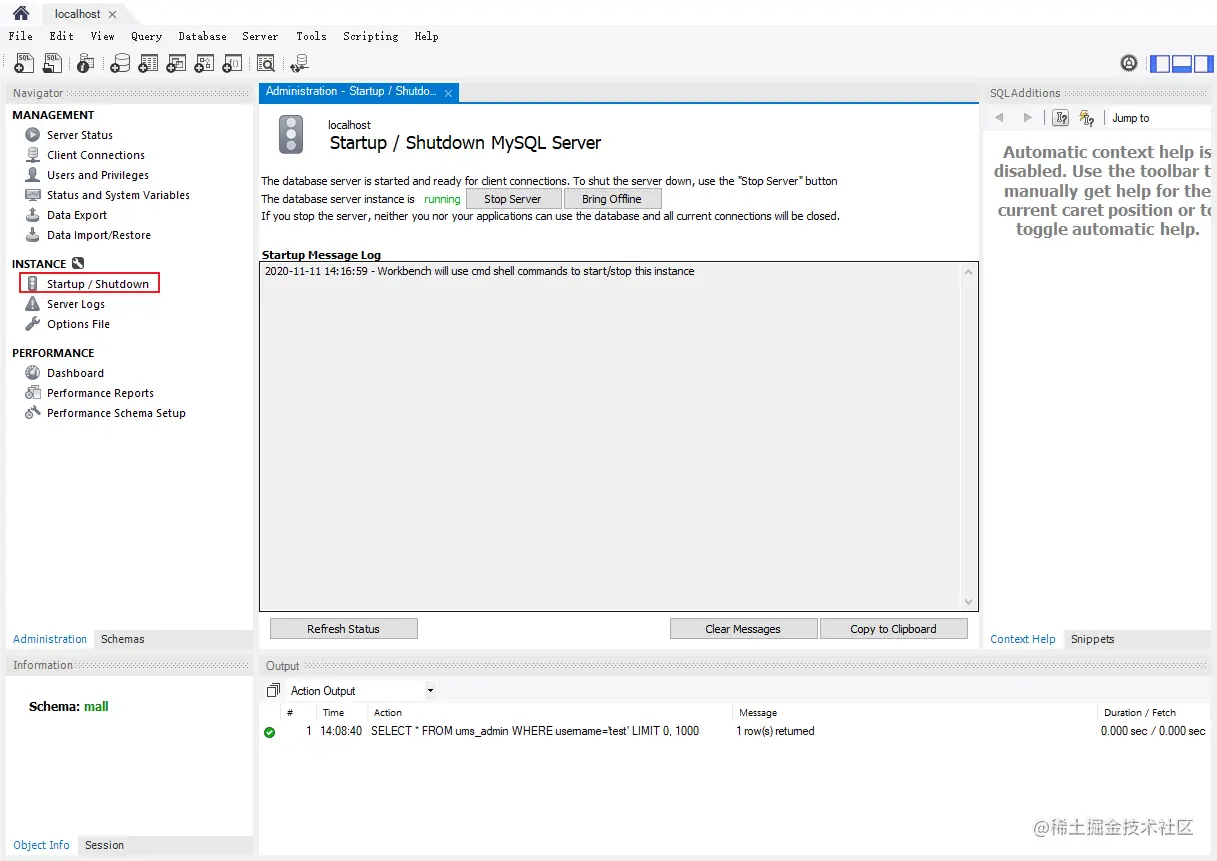Switch to the Snippets tab
Viewport: 1217px width, 861px height.
coord(1092,639)
